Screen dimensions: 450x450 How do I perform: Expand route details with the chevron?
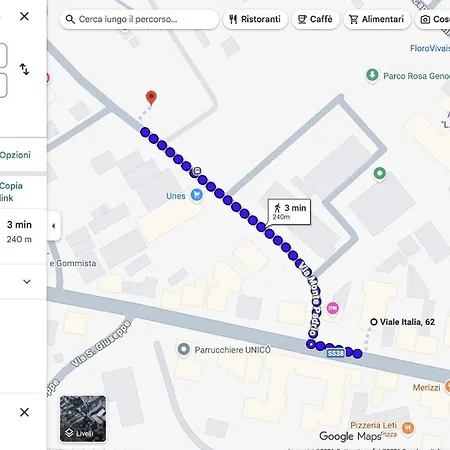pyautogui.click(x=27, y=282)
